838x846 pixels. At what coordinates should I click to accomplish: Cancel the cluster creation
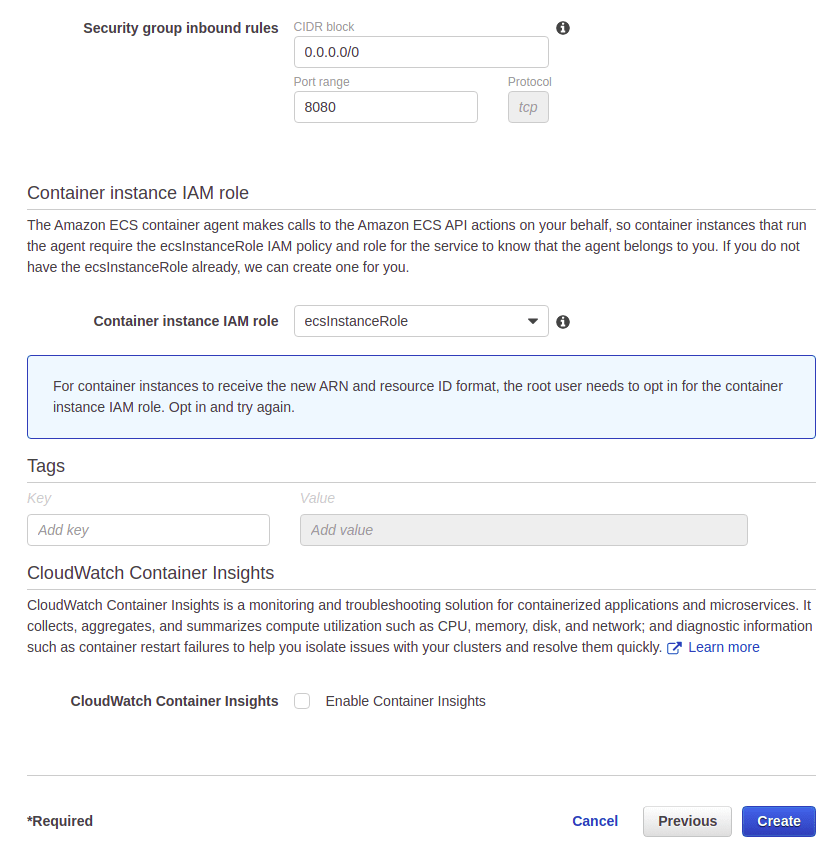[595, 821]
